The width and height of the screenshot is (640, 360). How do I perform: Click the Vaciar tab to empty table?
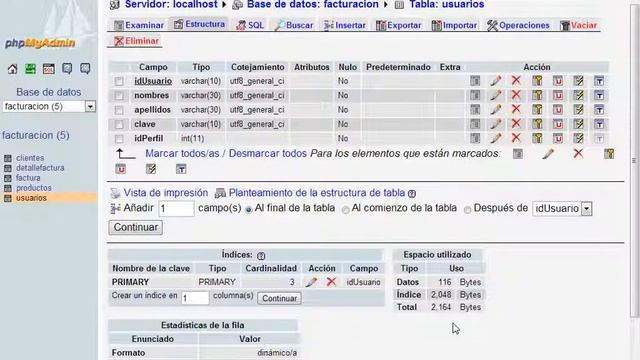point(578,25)
